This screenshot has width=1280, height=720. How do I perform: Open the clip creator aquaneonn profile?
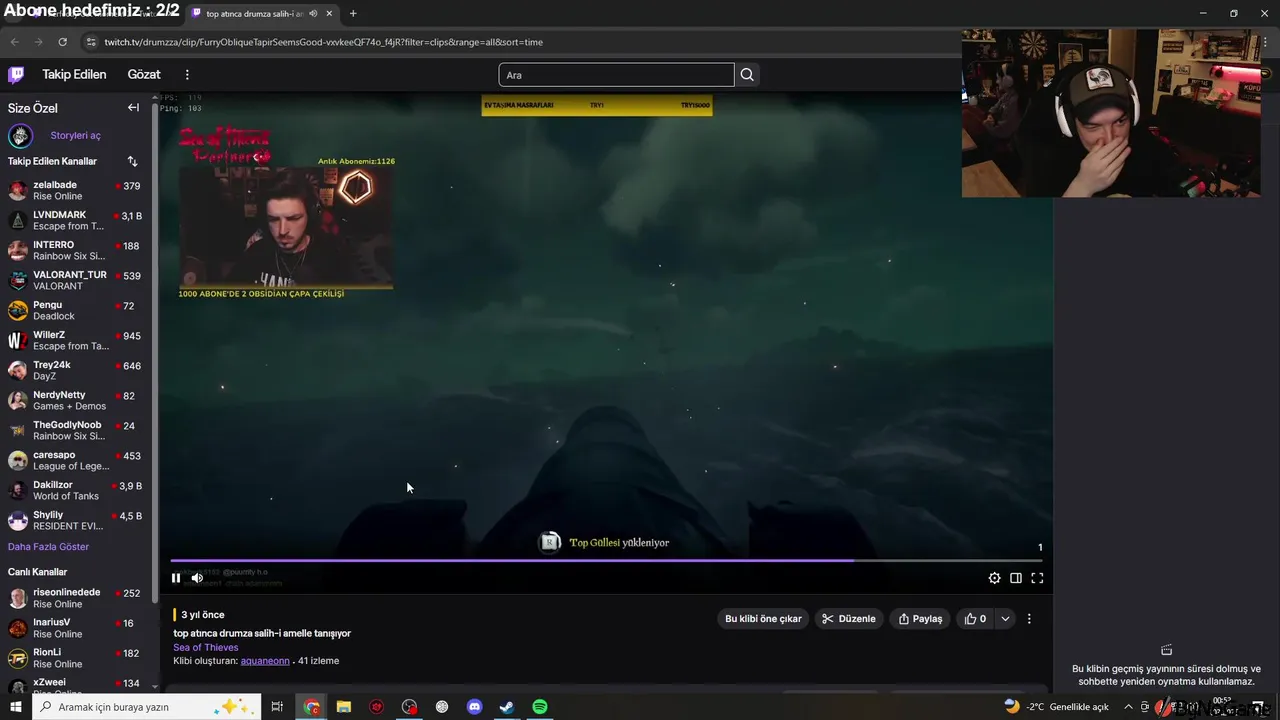tap(265, 661)
